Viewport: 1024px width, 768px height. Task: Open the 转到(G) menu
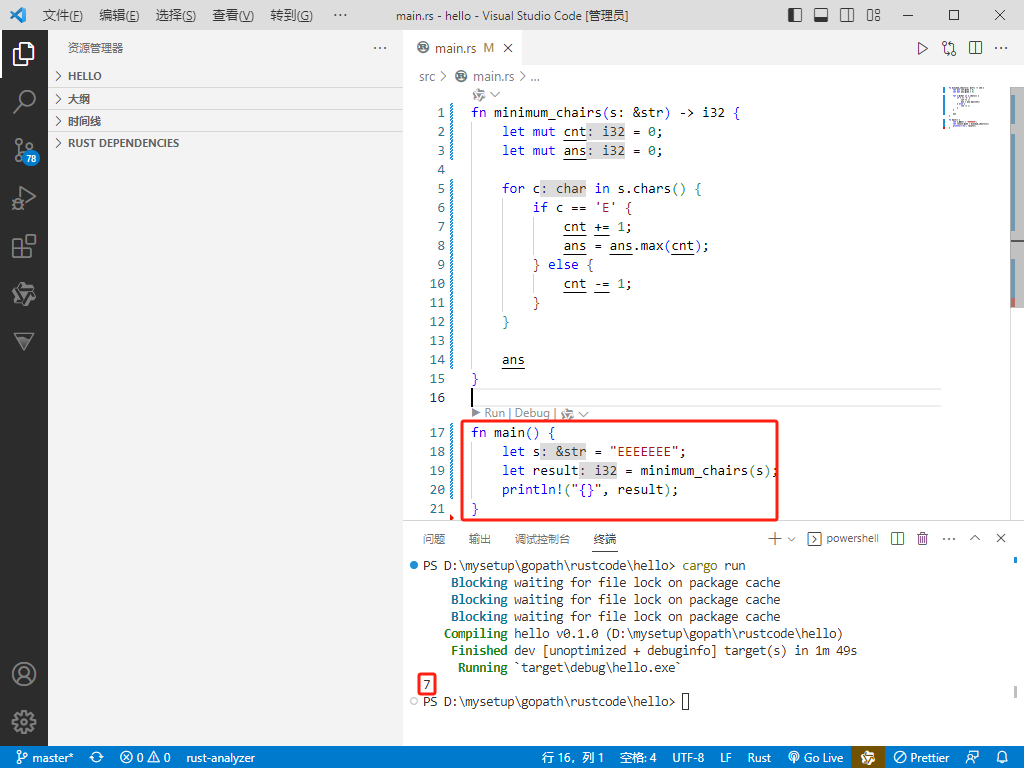coord(291,15)
